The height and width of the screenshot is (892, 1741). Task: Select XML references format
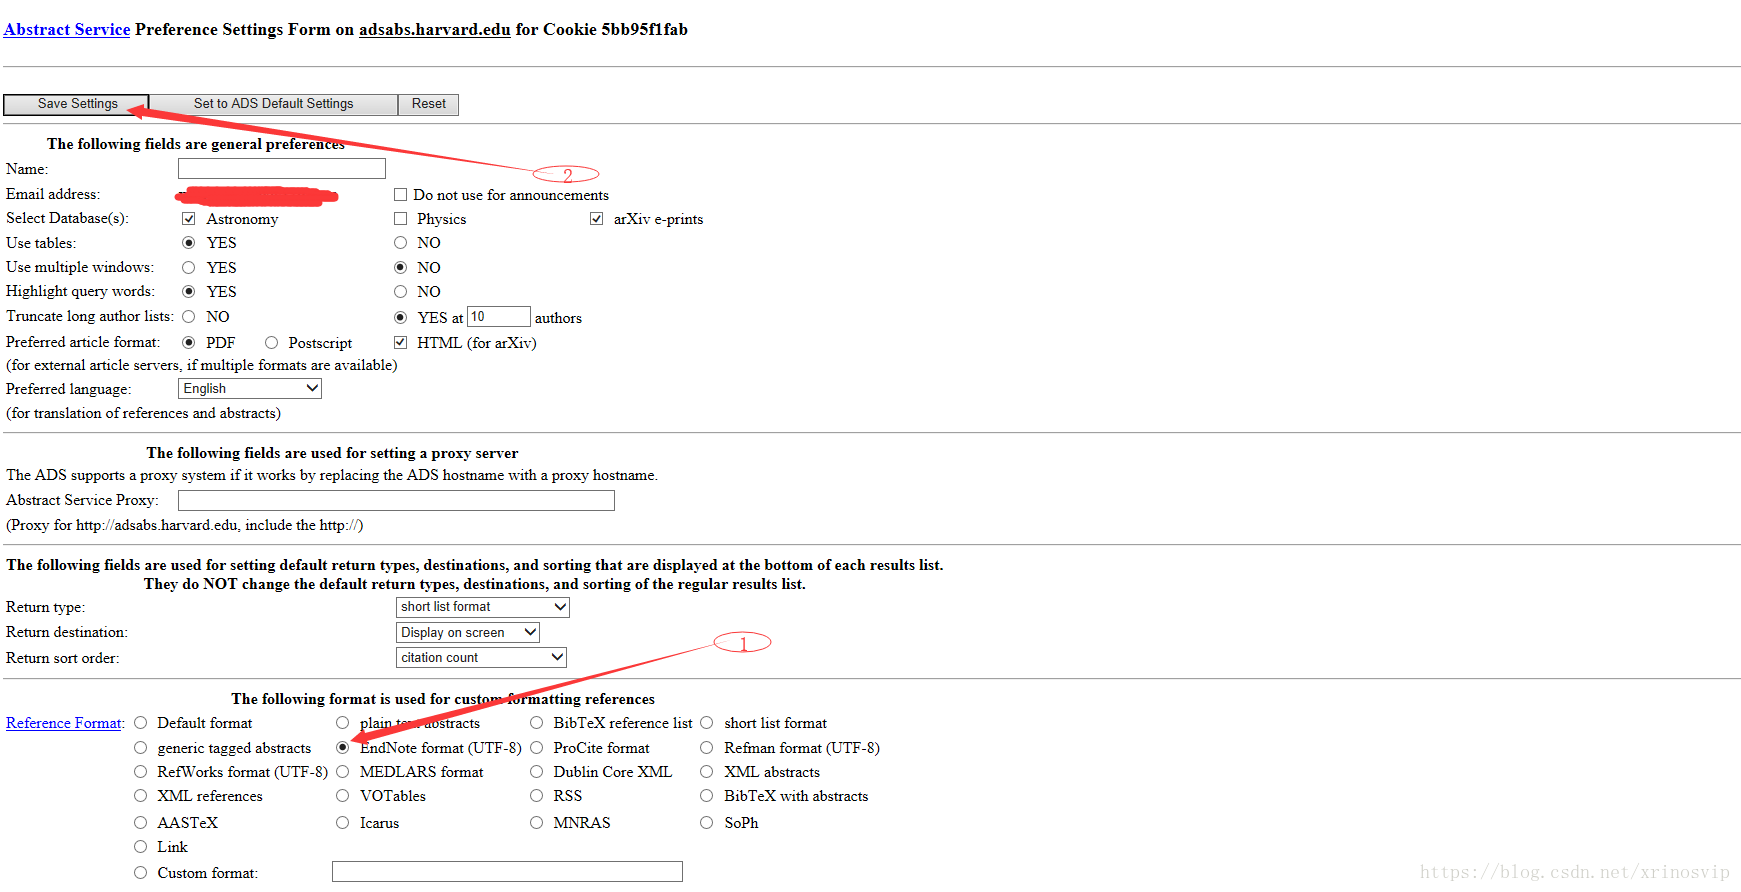click(140, 796)
